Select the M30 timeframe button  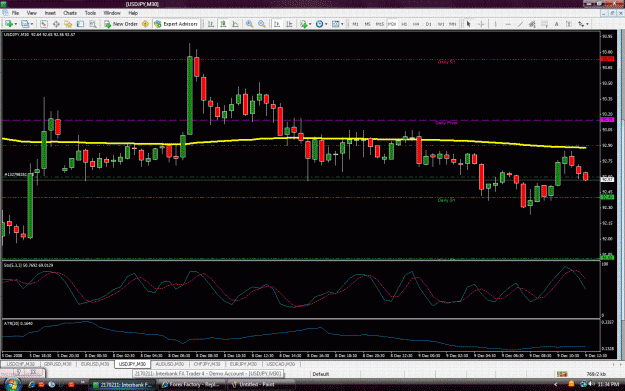pyautogui.click(x=392, y=24)
